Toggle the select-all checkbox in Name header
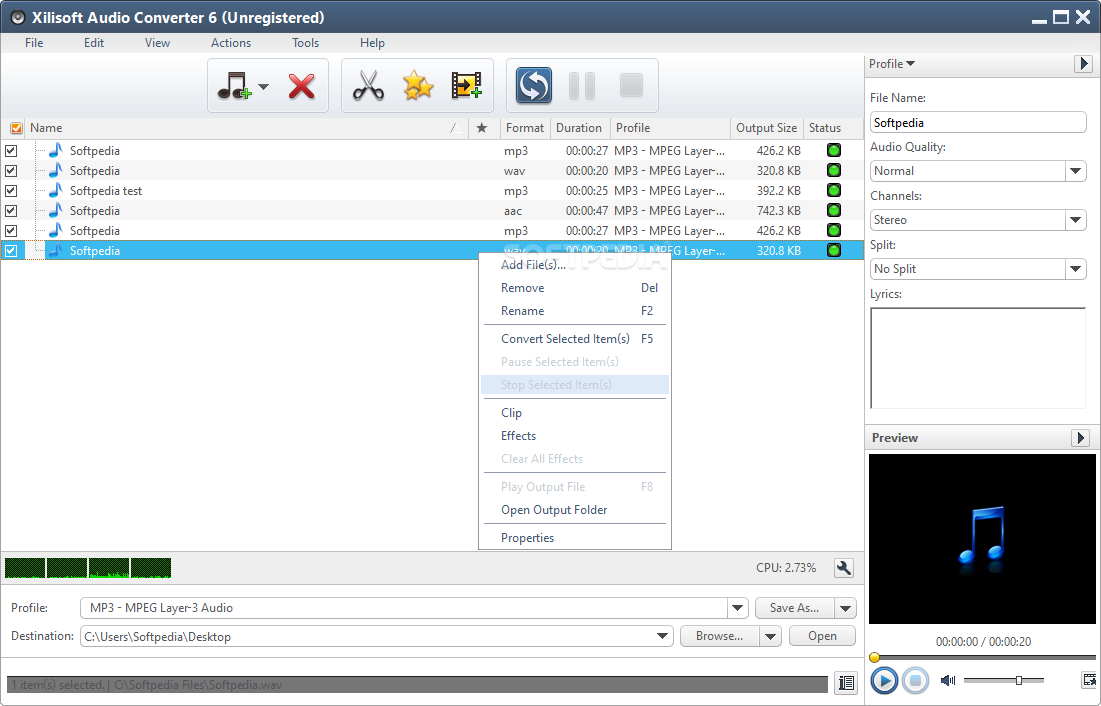The height and width of the screenshot is (706, 1101). pyautogui.click(x=16, y=128)
